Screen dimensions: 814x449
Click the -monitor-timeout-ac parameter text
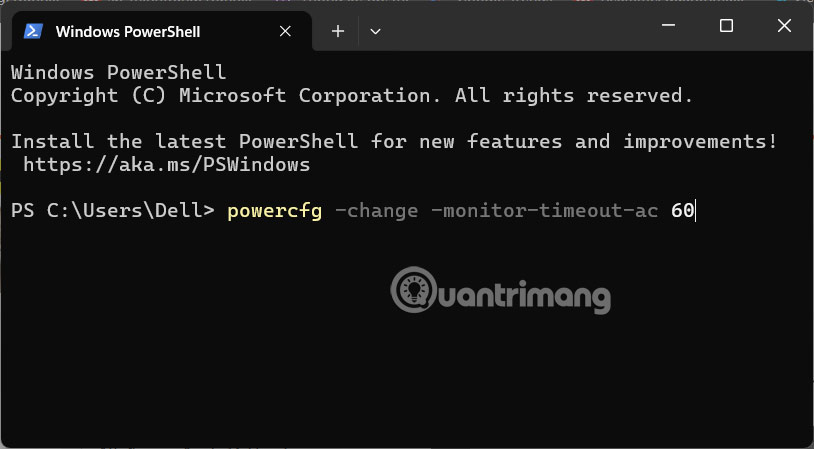click(x=544, y=211)
